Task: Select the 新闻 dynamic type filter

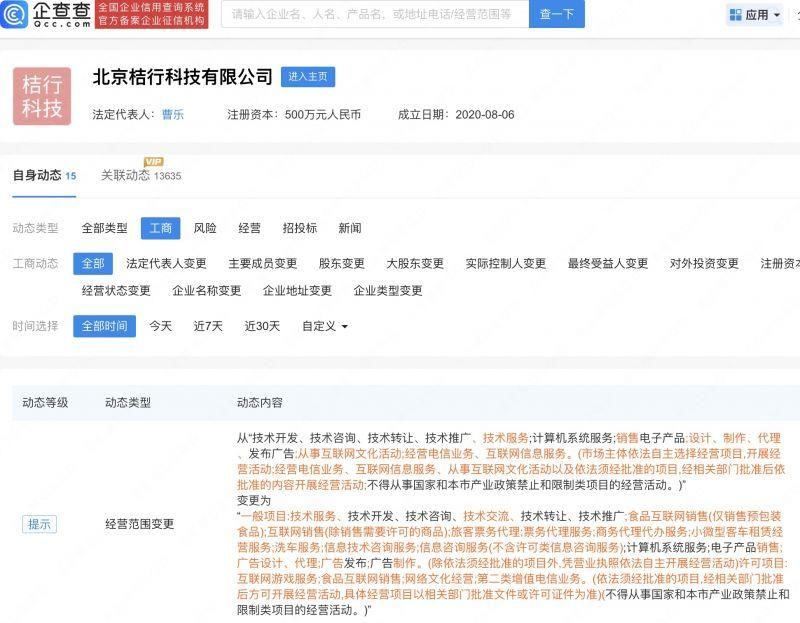Action: click(349, 228)
